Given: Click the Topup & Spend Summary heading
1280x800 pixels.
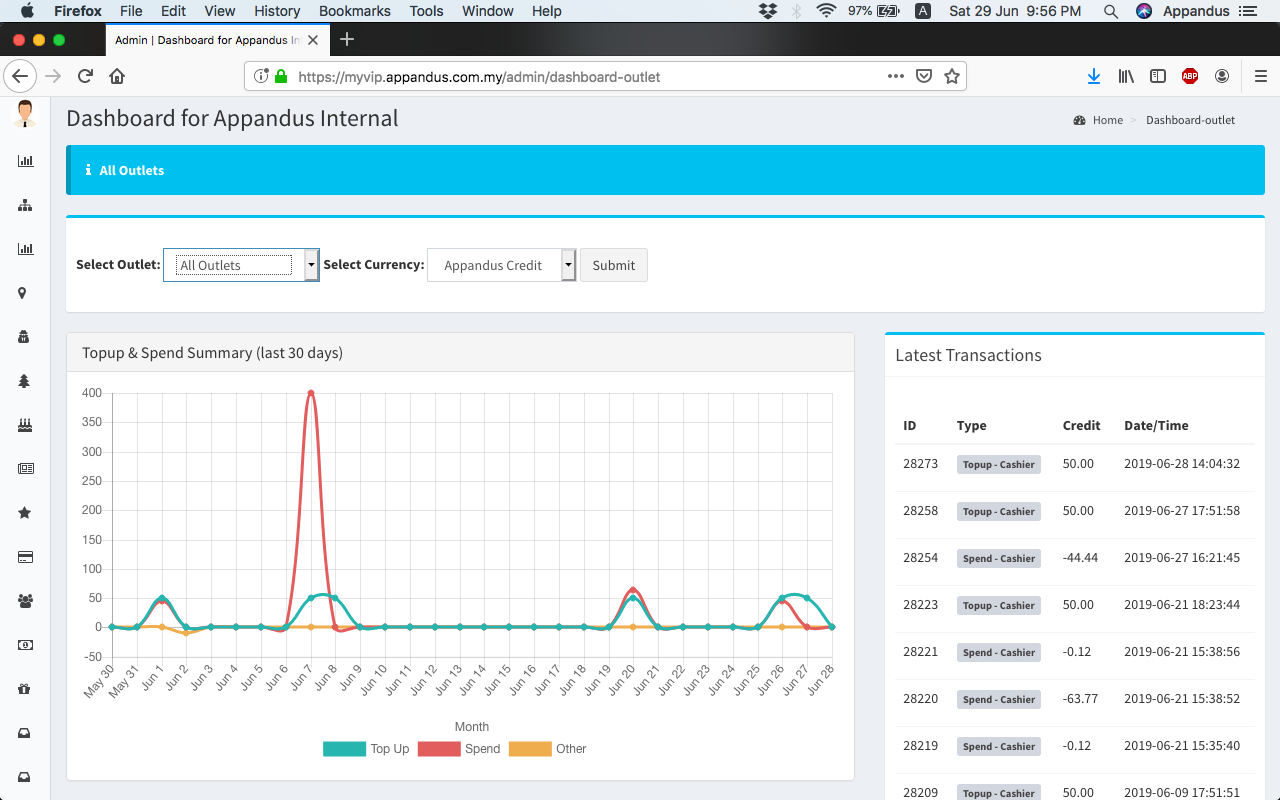Looking at the screenshot, I should pyautogui.click(x=212, y=353).
